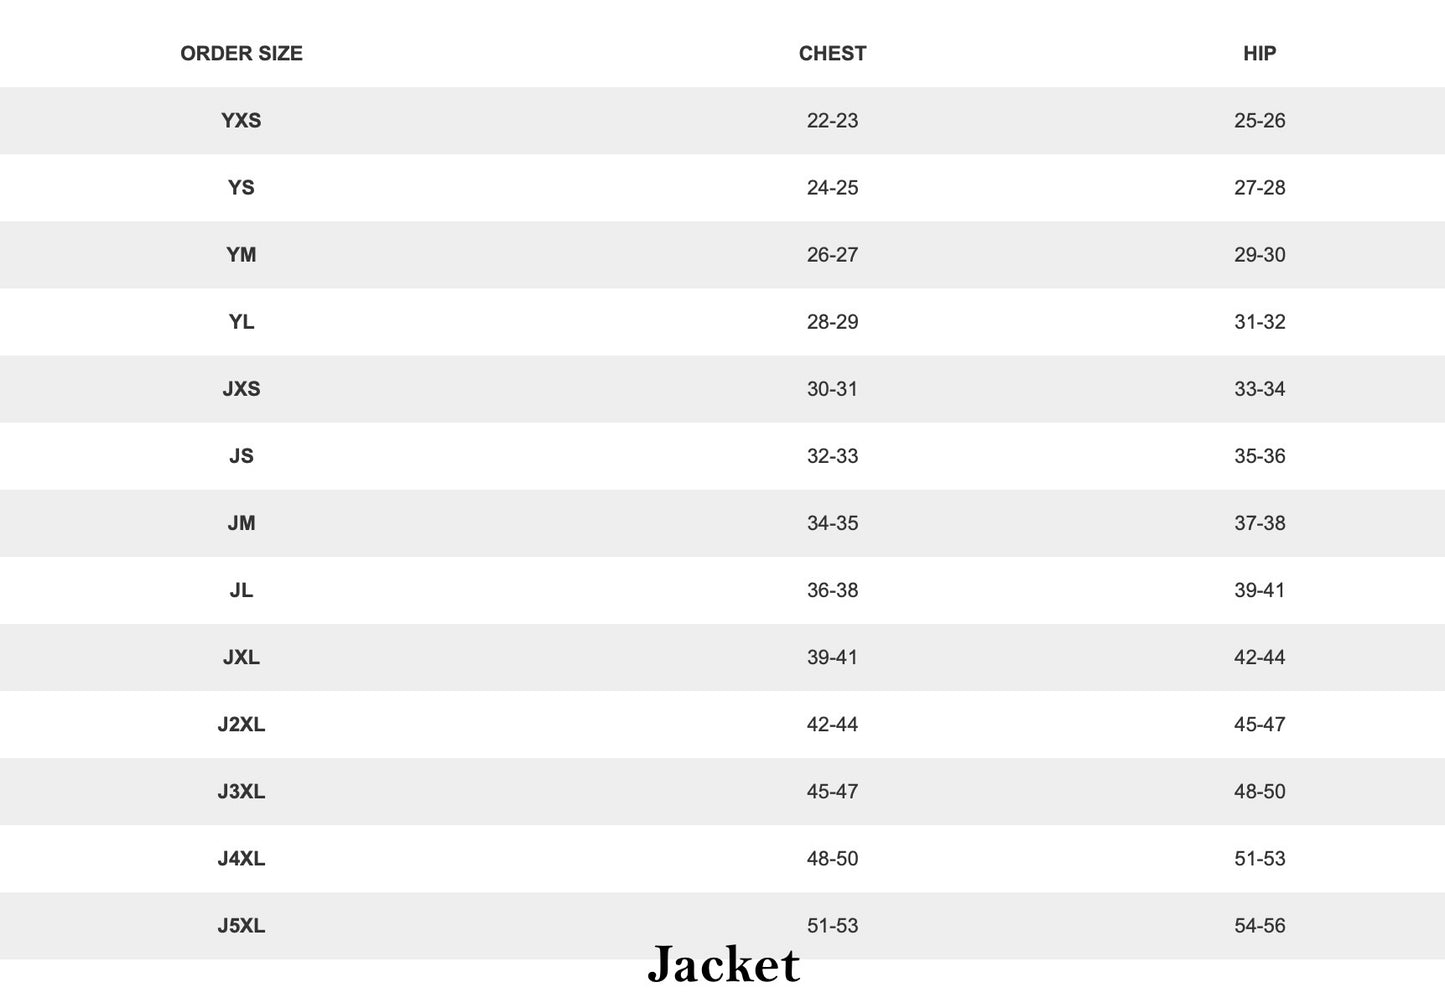Click the YL order size cell
Image resolution: width=1445 pixels, height=1003 pixels.
pyautogui.click(x=241, y=322)
